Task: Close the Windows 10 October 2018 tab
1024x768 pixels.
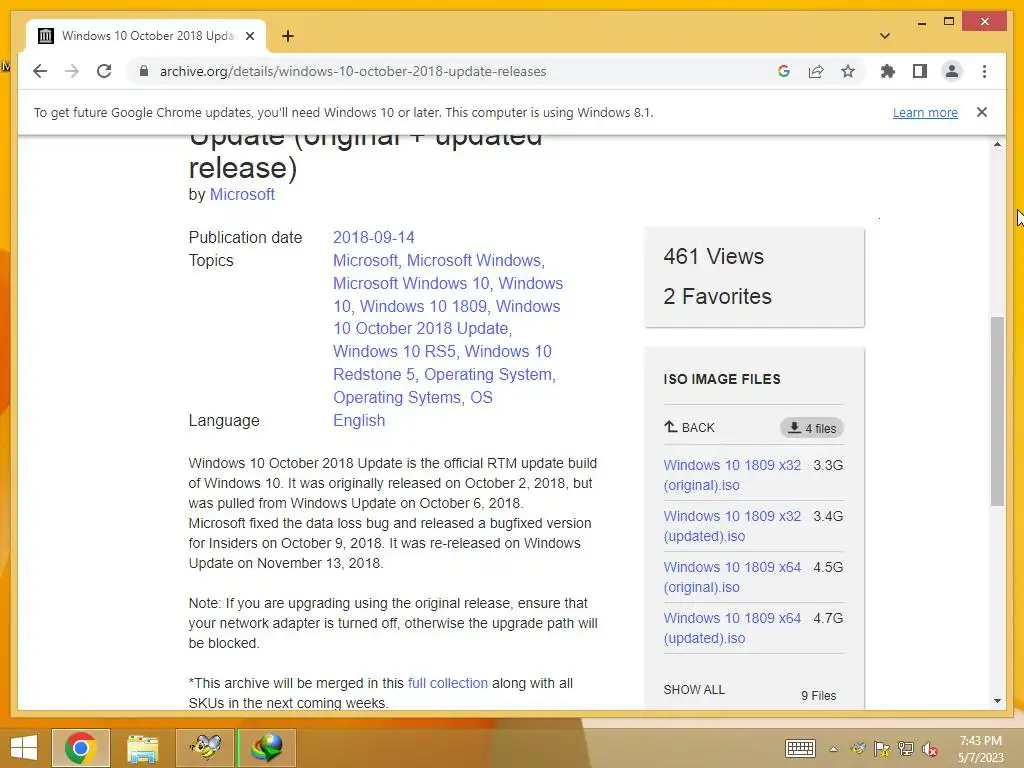Action: click(249, 36)
